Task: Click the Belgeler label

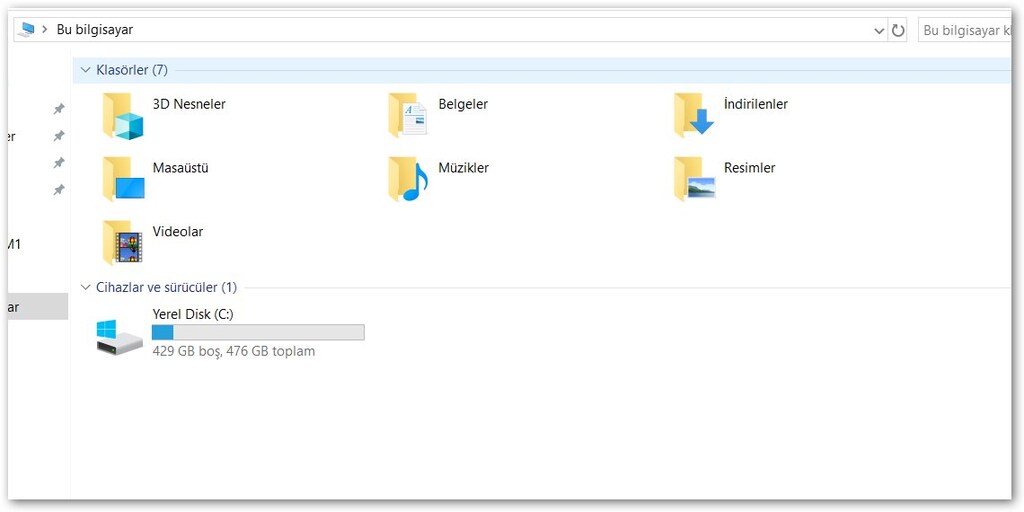Action: [463, 104]
